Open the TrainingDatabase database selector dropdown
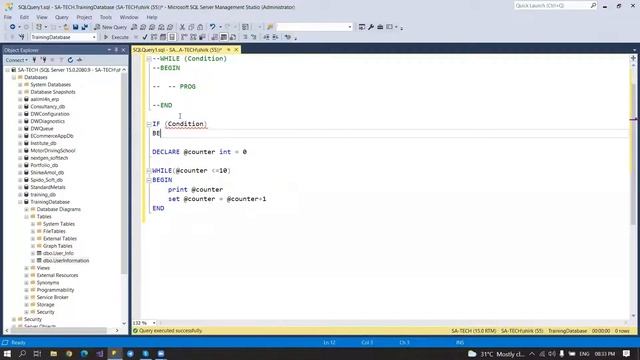 pyautogui.click(x=94, y=37)
